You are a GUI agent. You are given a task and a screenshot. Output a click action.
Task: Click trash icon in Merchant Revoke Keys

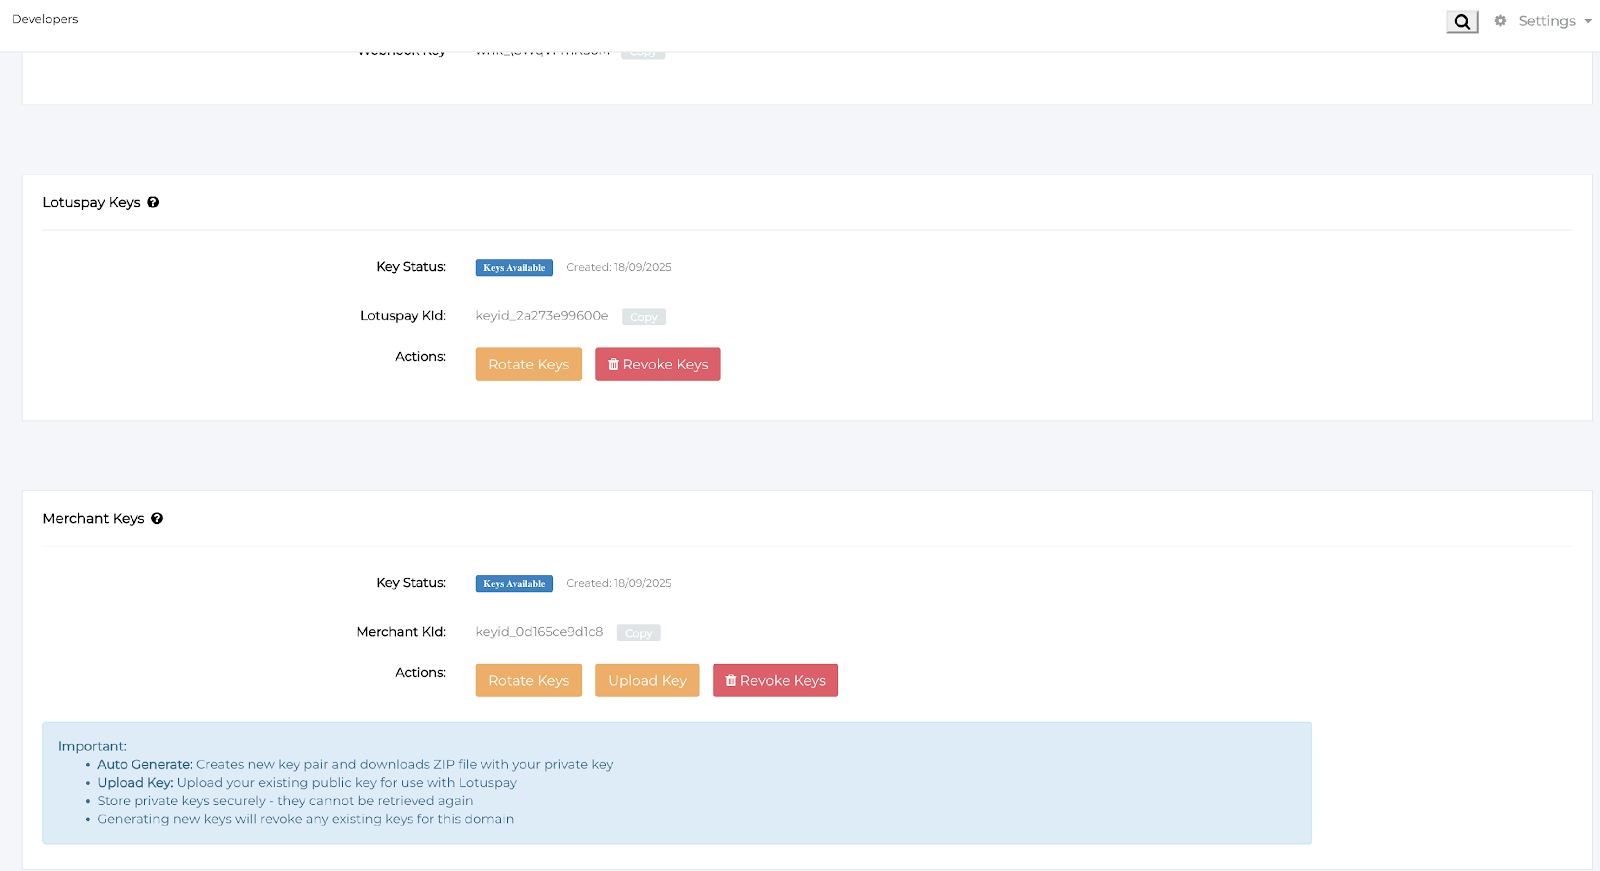(x=731, y=680)
